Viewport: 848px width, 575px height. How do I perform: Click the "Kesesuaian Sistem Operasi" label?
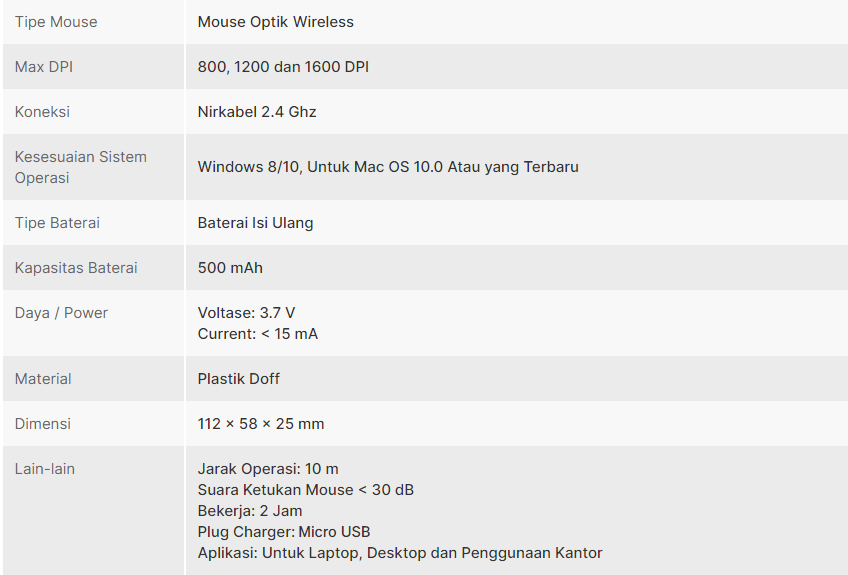pyautogui.click(x=80, y=167)
